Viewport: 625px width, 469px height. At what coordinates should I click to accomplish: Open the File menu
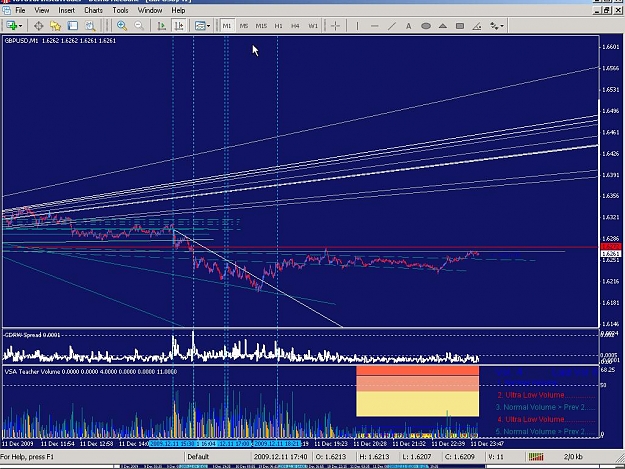tap(20, 10)
